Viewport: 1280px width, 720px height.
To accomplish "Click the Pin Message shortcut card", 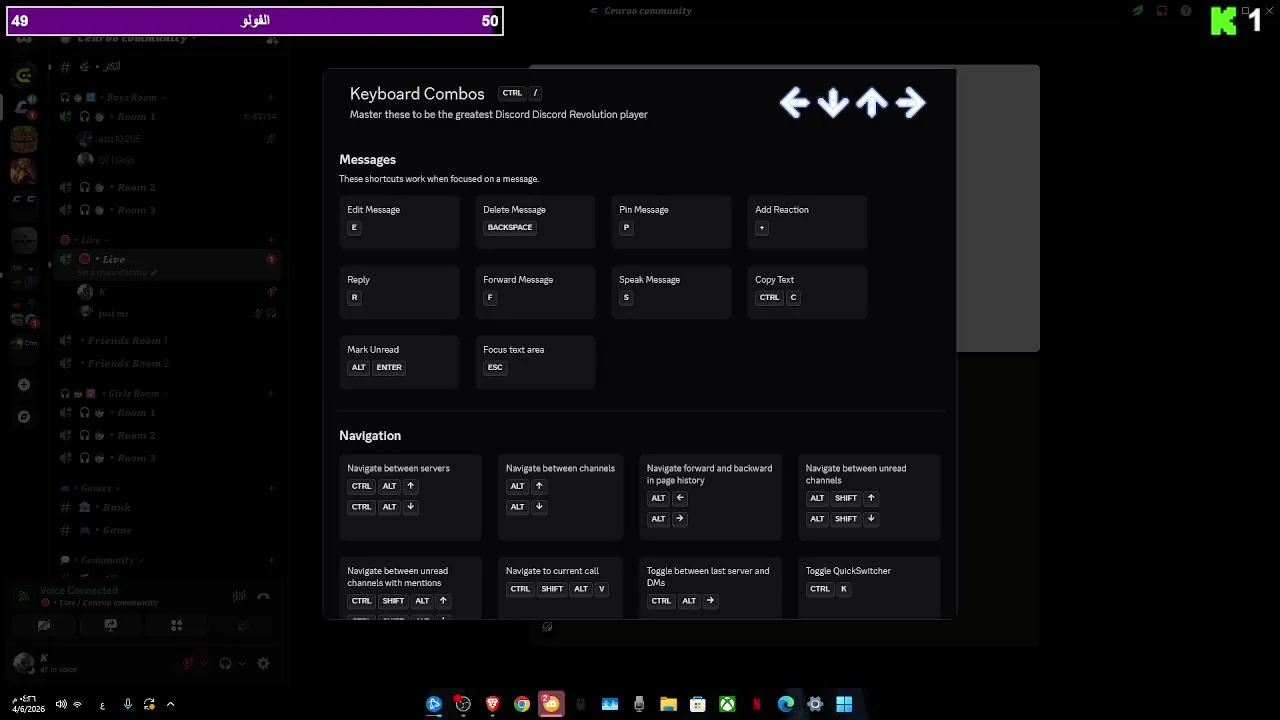I will pyautogui.click(x=671, y=222).
